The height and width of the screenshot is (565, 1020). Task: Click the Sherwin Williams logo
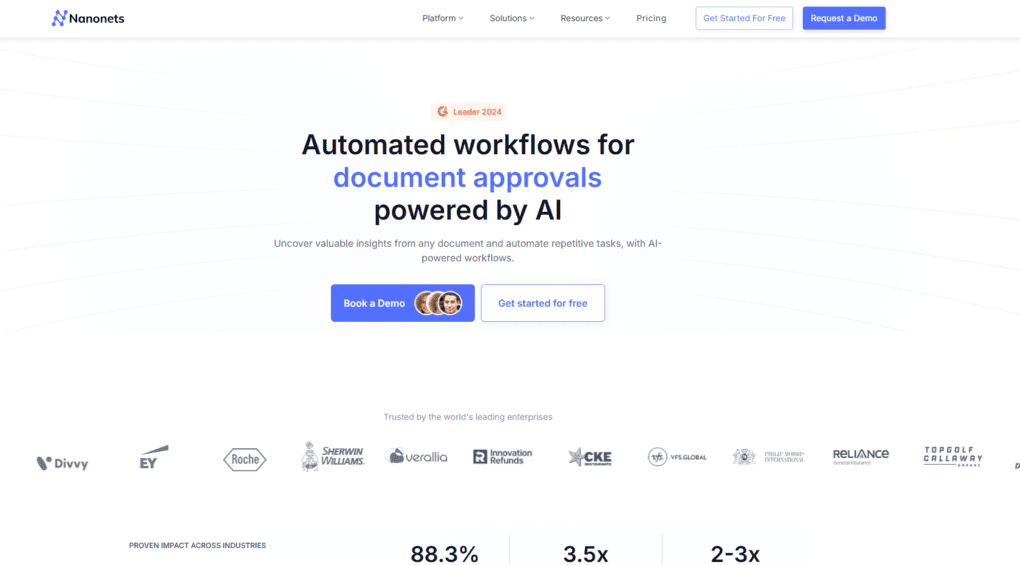(332, 456)
